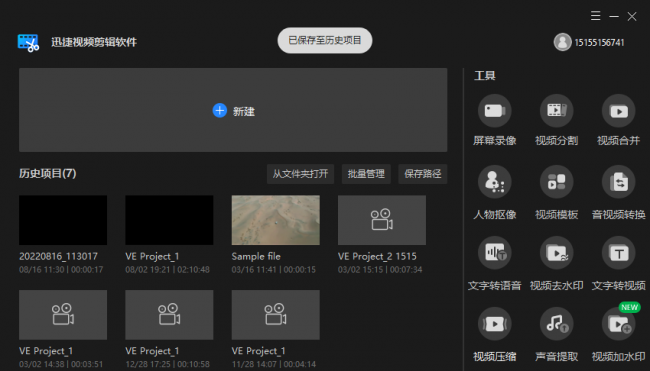Click the 声音提取 label text
The width and height of the screenshot is (650, 371).
[556, 356]
